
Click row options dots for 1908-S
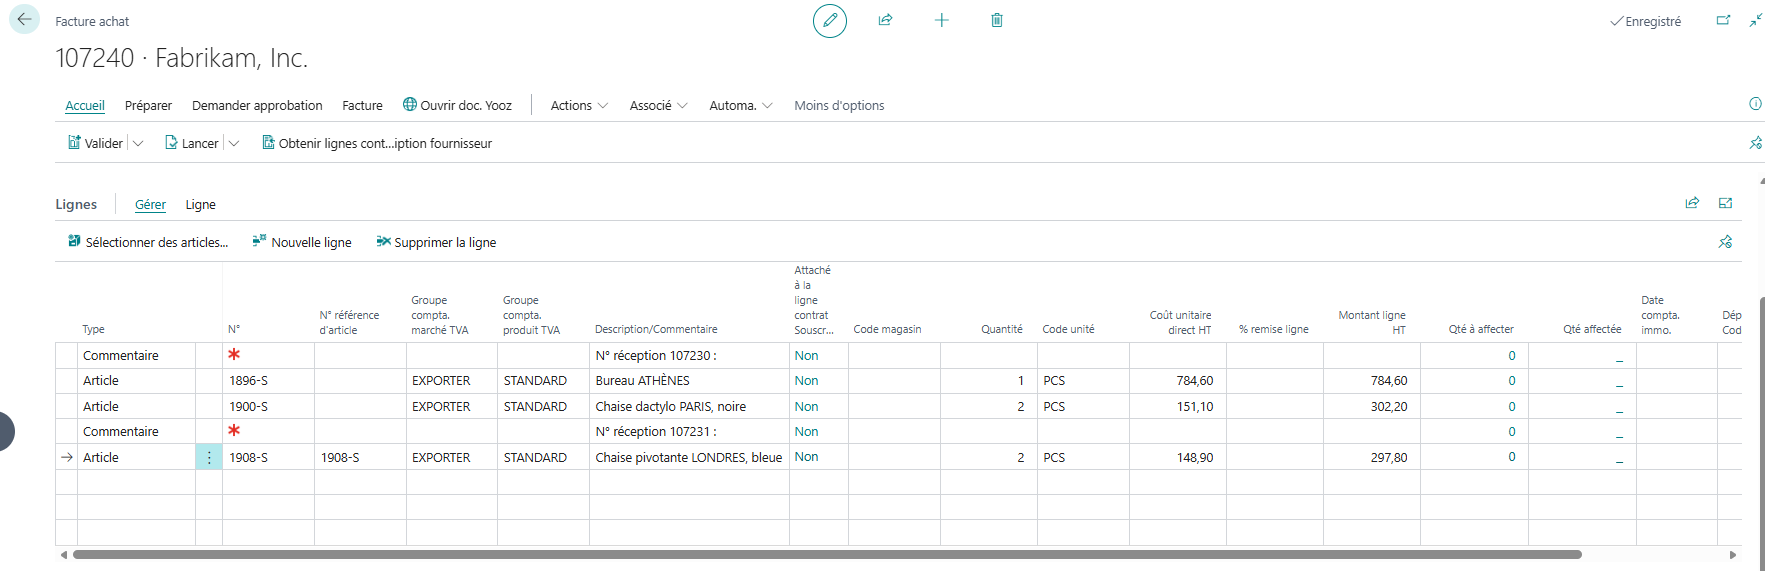pyautogui.click(x=209, y=458)
